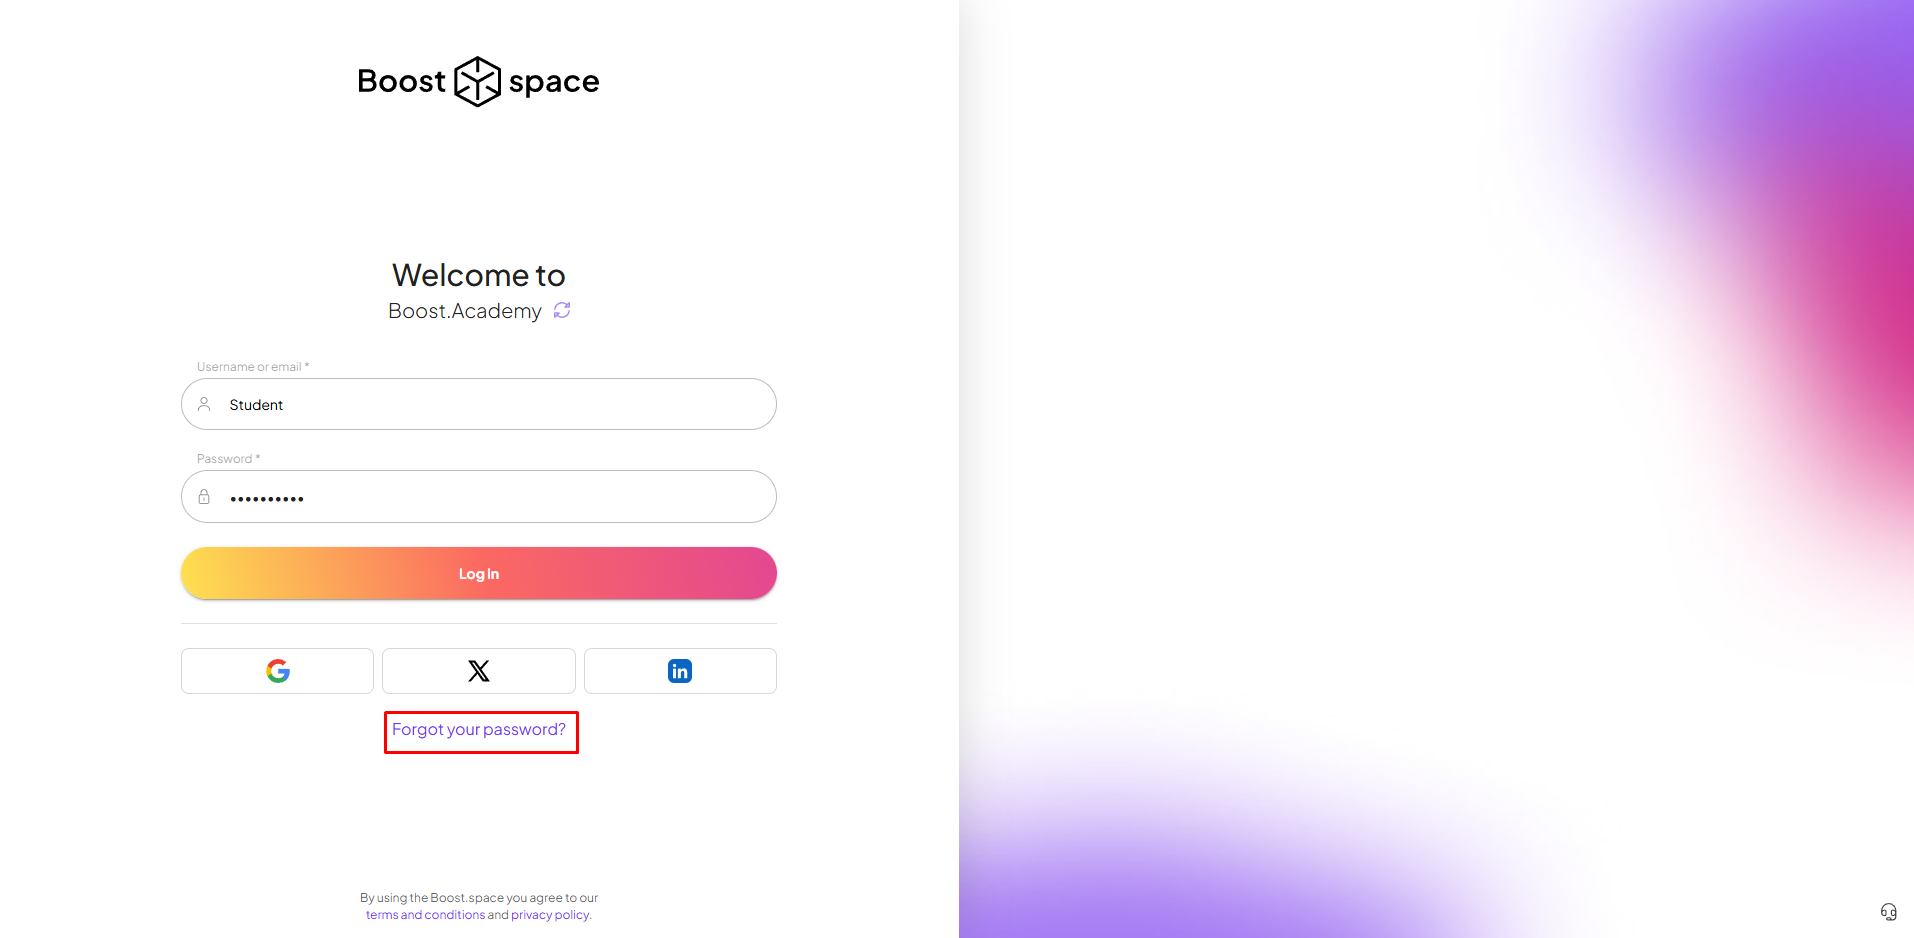This screenshot has width=1914, height=938.
Task: Focus the Username or email input field
Action: coord(500,404)
